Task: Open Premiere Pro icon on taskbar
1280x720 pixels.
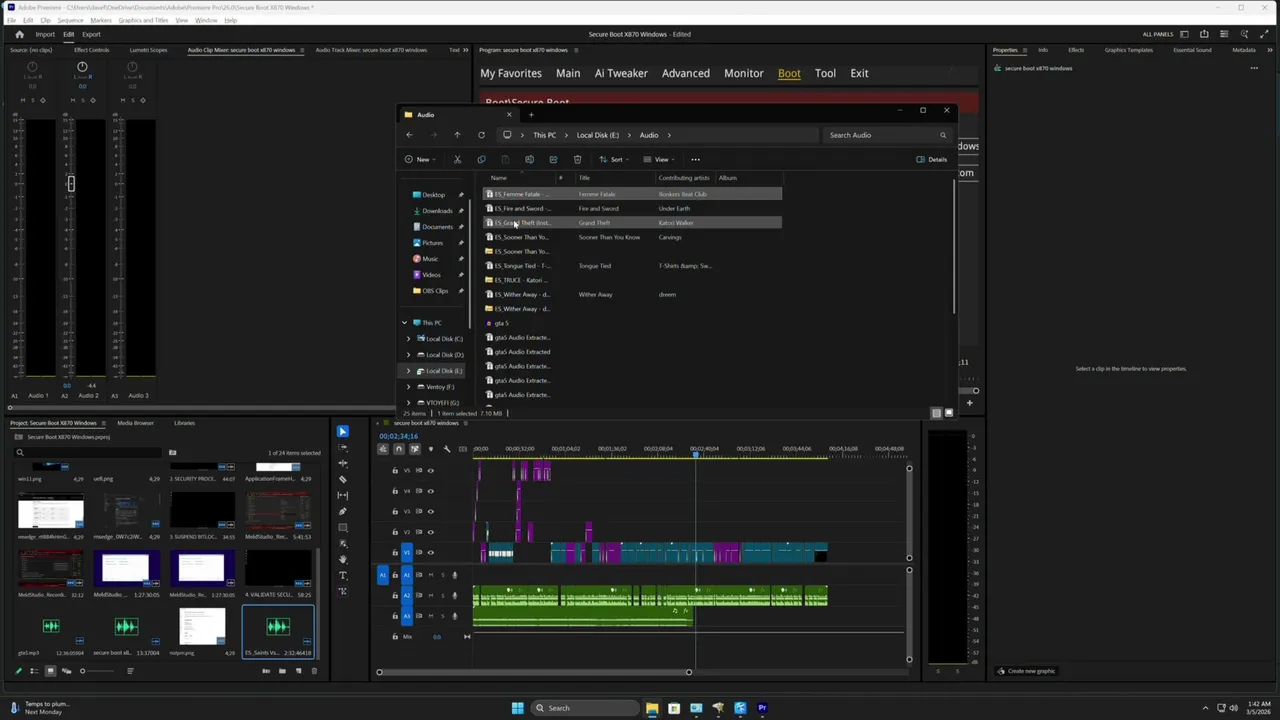Action: tap(762, 708)
